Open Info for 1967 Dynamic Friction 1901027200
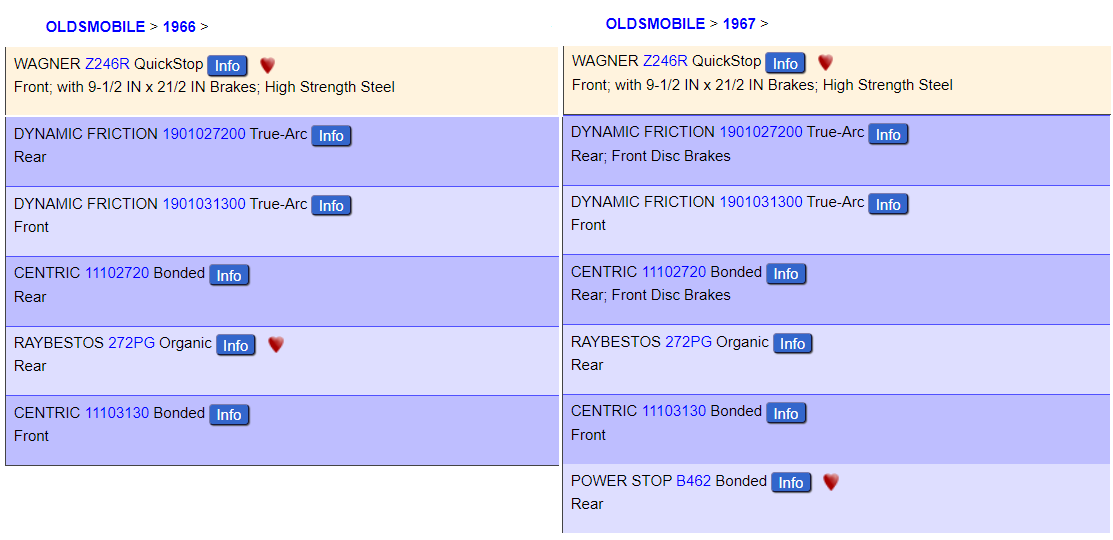 888,135
